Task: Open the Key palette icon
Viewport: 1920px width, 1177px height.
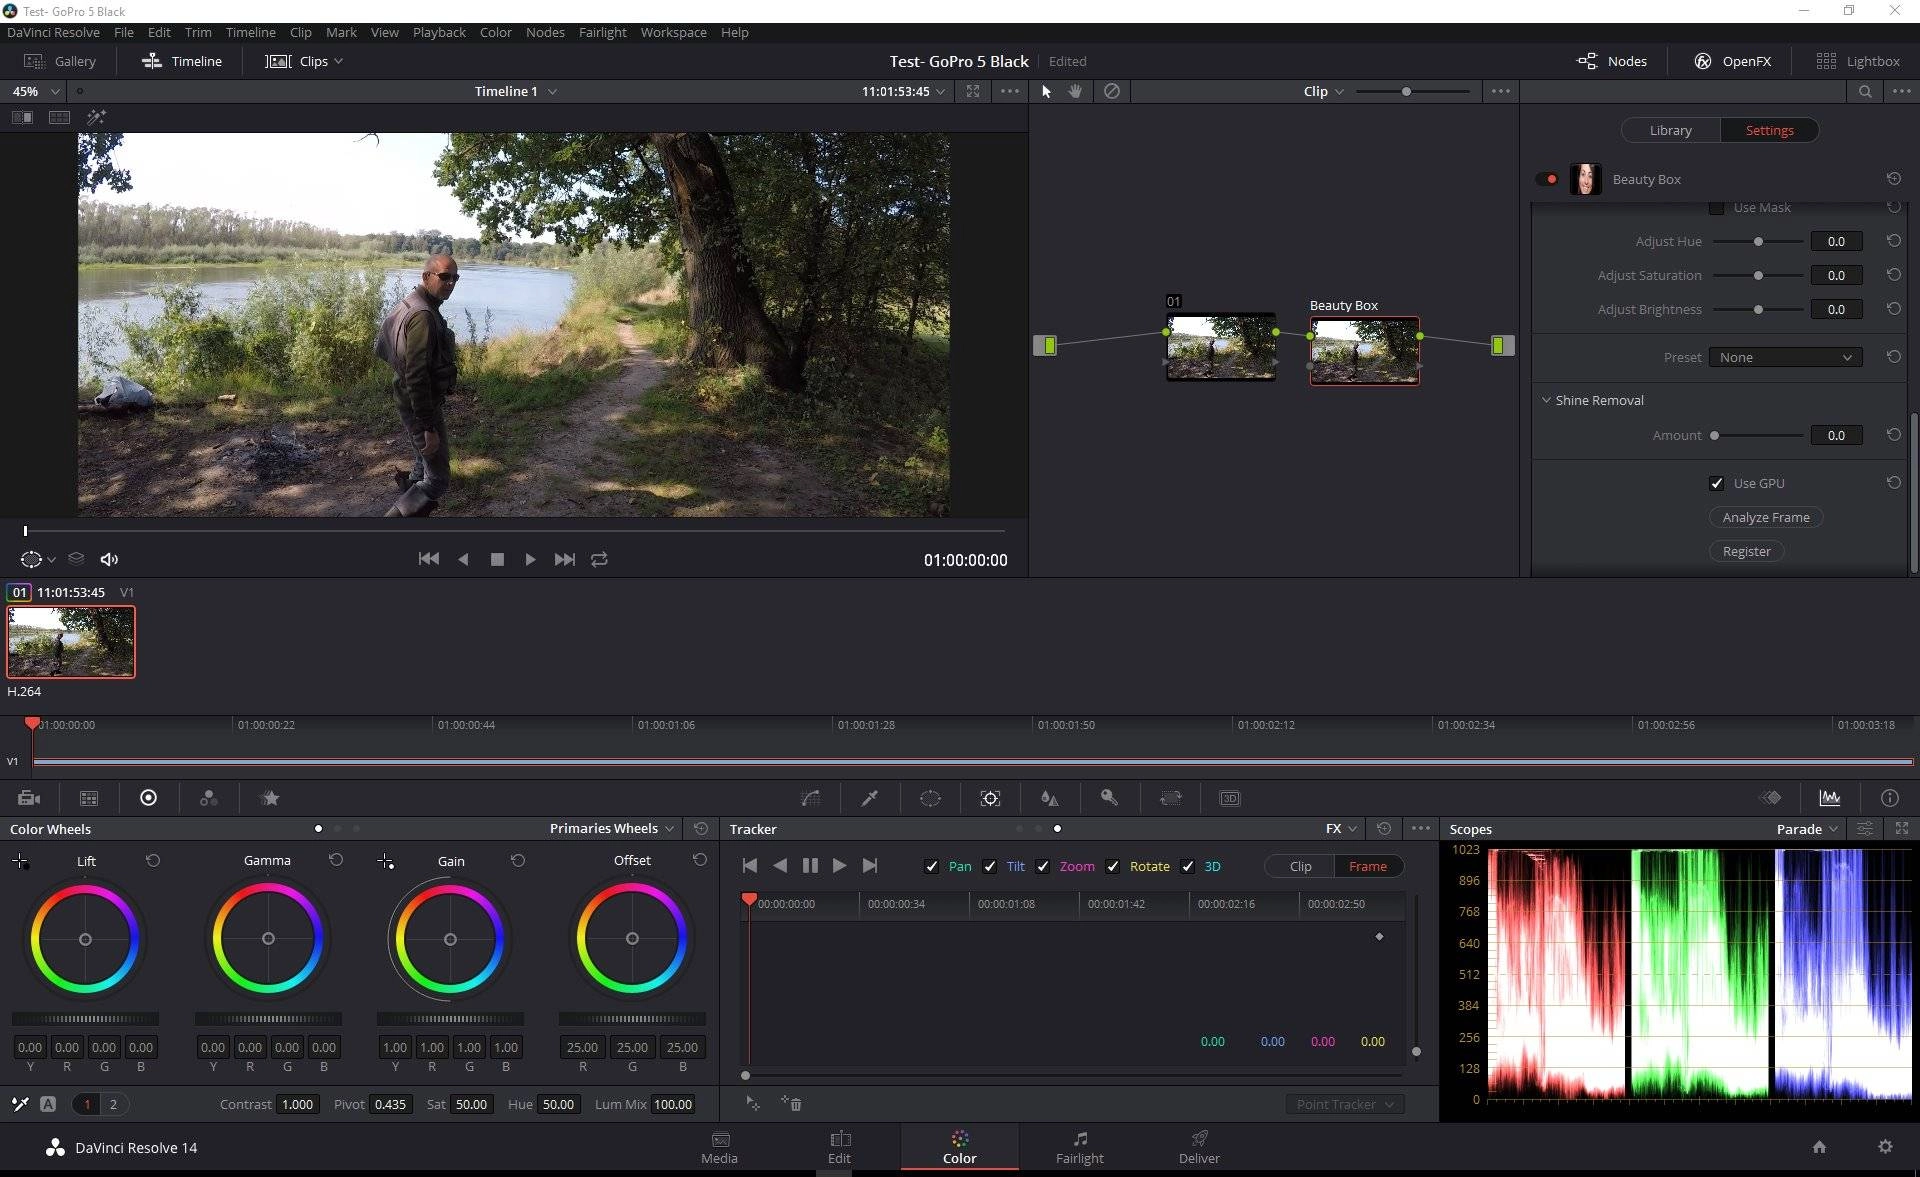Action: point(1109,798)
